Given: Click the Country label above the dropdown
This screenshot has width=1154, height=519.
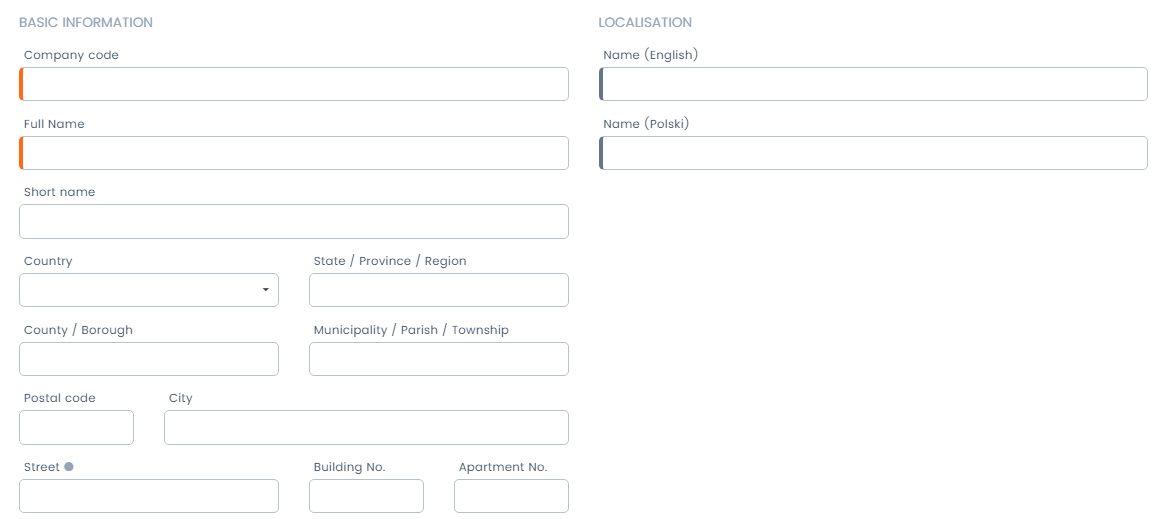Looking at the screenshot, I should point(48,261).
